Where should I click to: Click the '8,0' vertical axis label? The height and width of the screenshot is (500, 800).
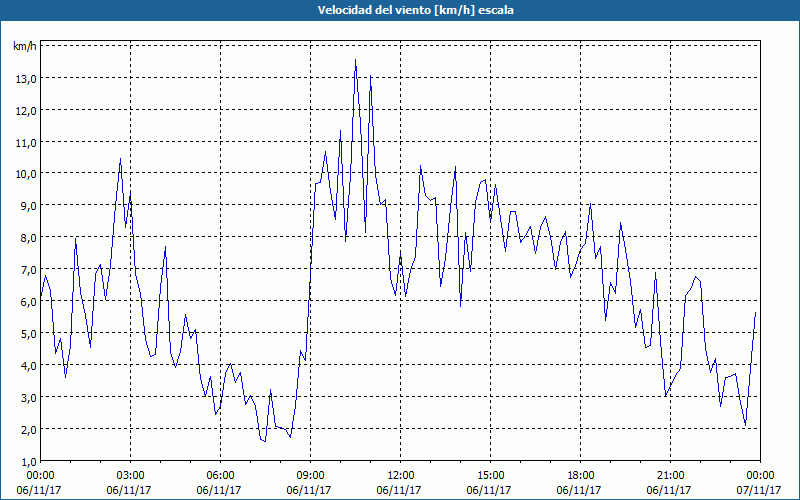pos(29,238)
